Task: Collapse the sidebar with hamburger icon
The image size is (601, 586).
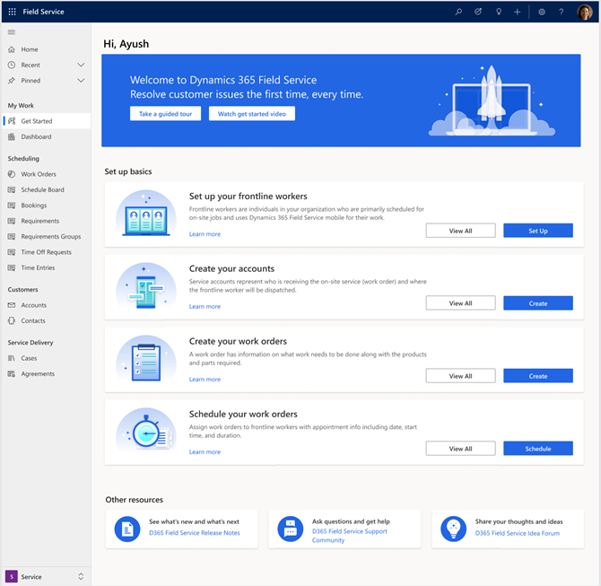Action: (11, 32)
